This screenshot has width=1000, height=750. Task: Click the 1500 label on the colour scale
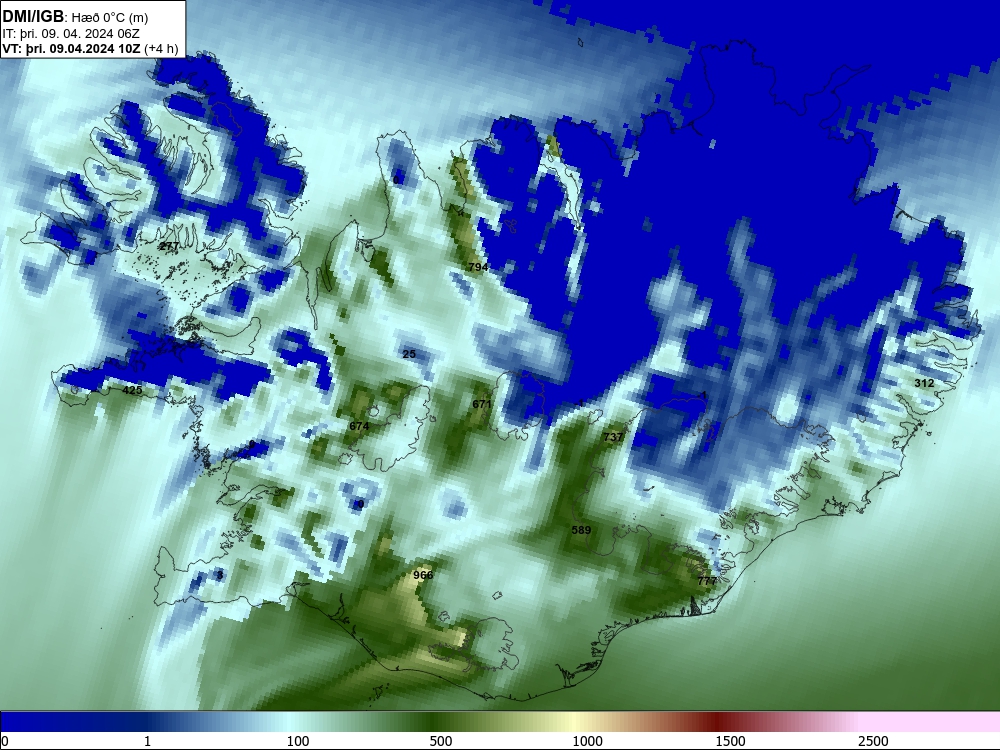pyautogui.click(x=730, y=741)
